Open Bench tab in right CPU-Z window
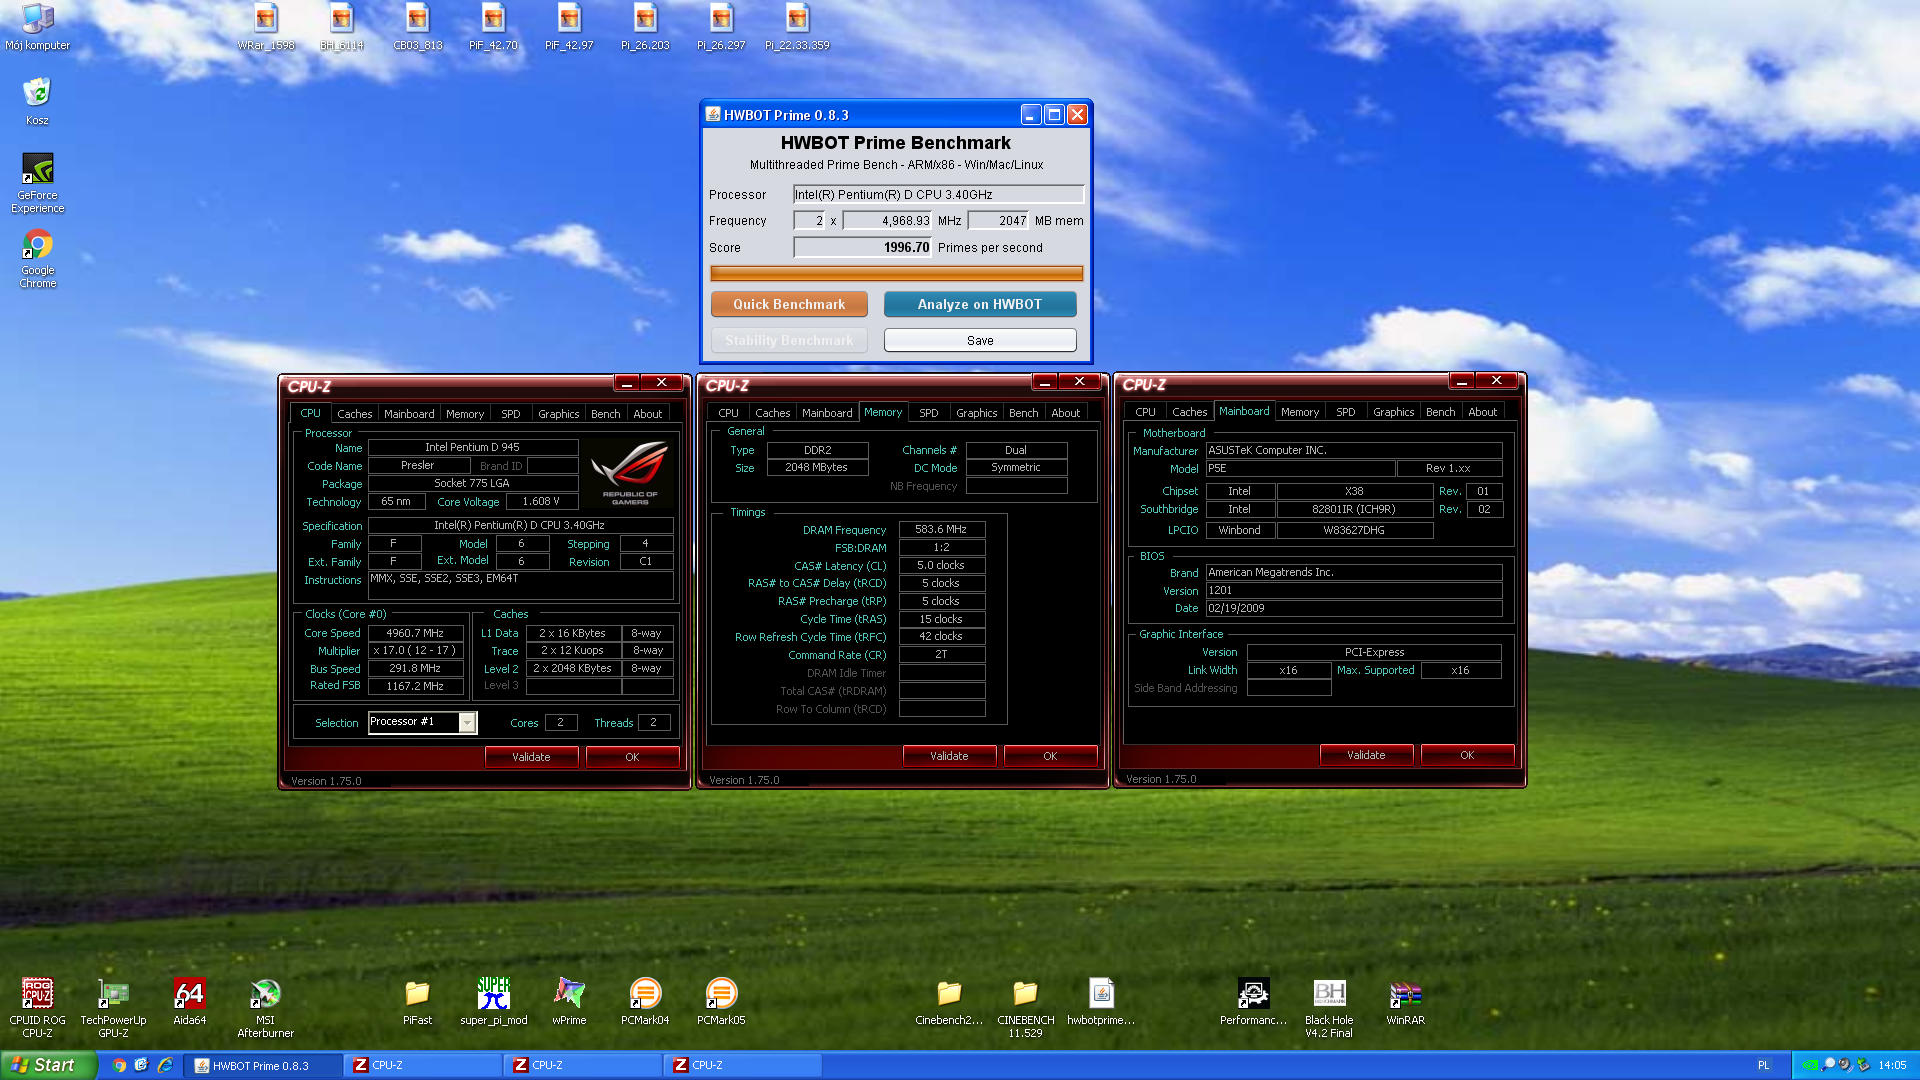 [x=1440, y=412]
